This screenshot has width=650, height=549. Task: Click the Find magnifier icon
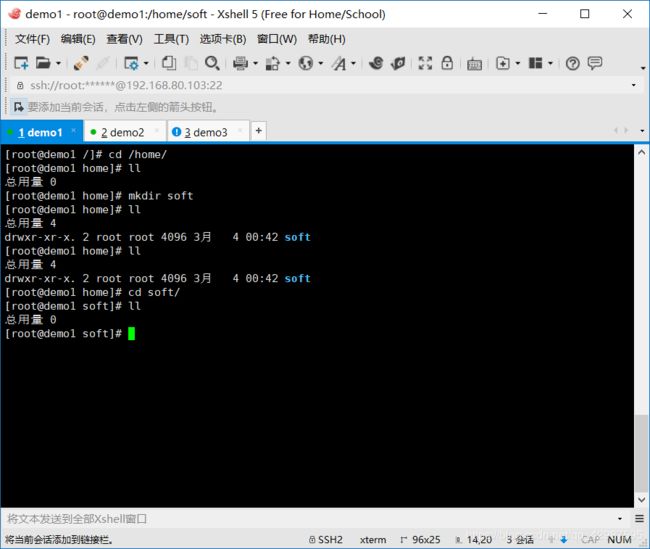212,63
